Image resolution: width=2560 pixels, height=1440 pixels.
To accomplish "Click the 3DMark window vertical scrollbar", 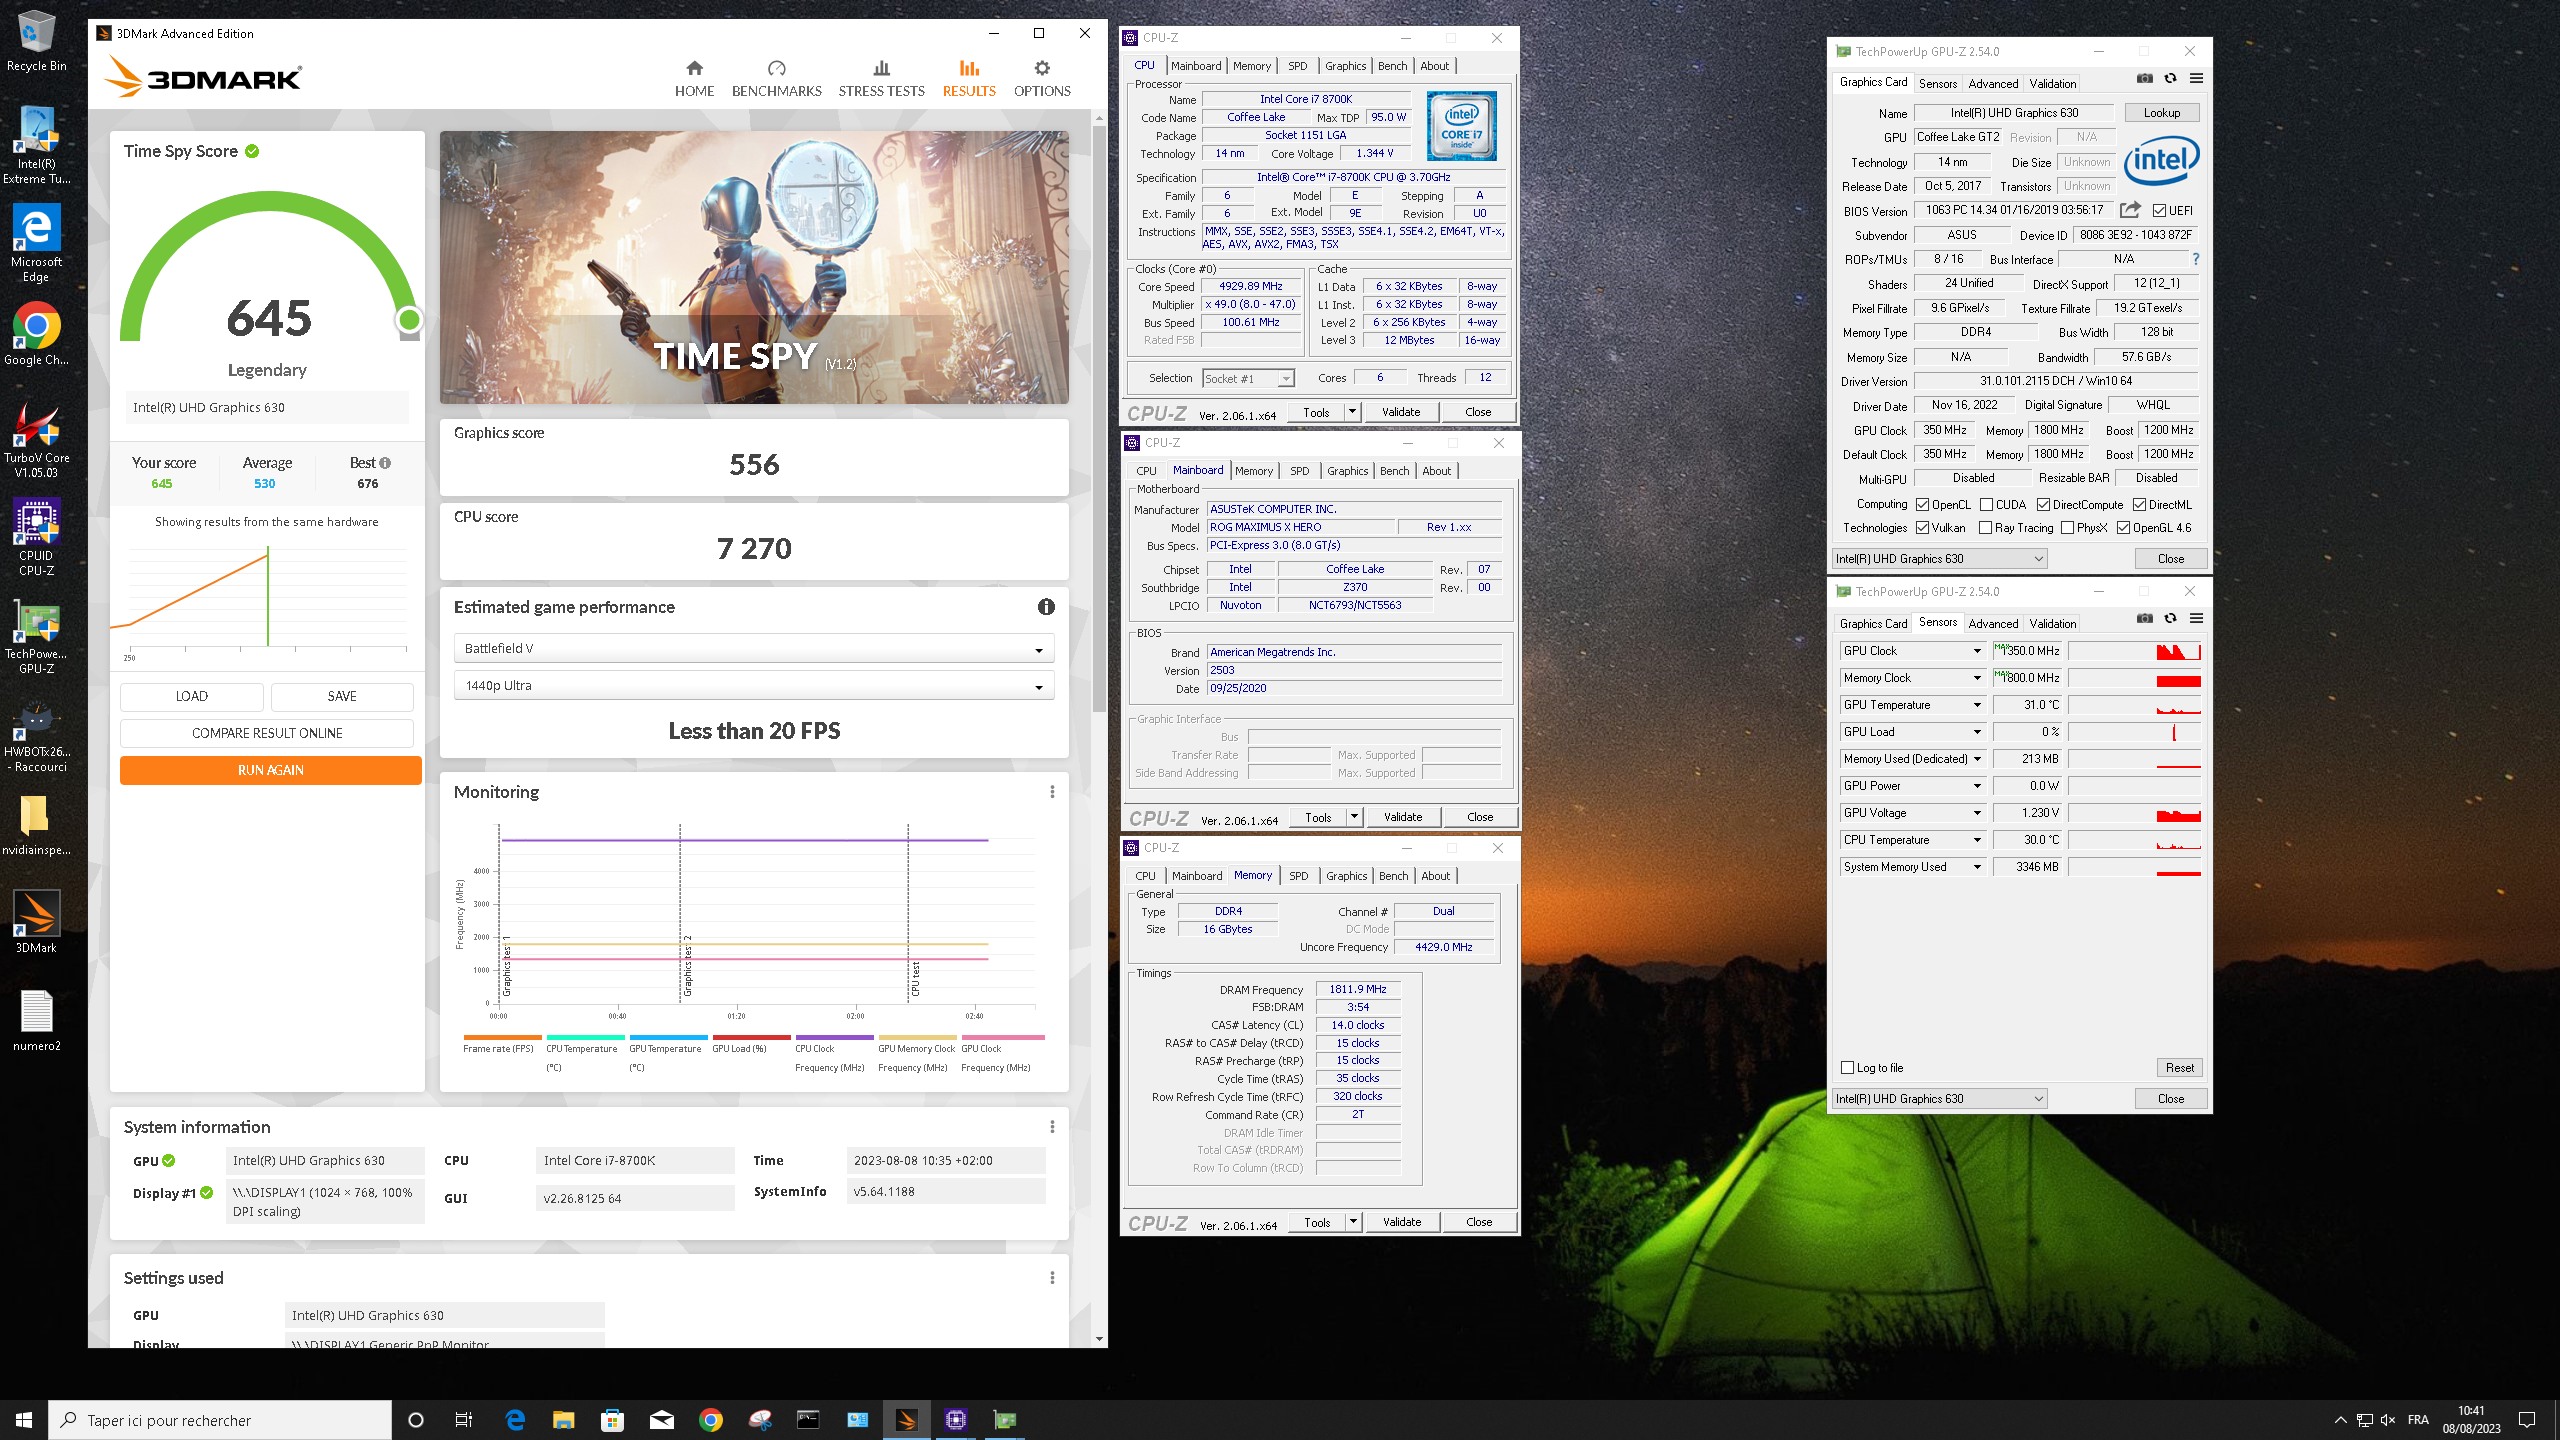I will (1099, 420).
